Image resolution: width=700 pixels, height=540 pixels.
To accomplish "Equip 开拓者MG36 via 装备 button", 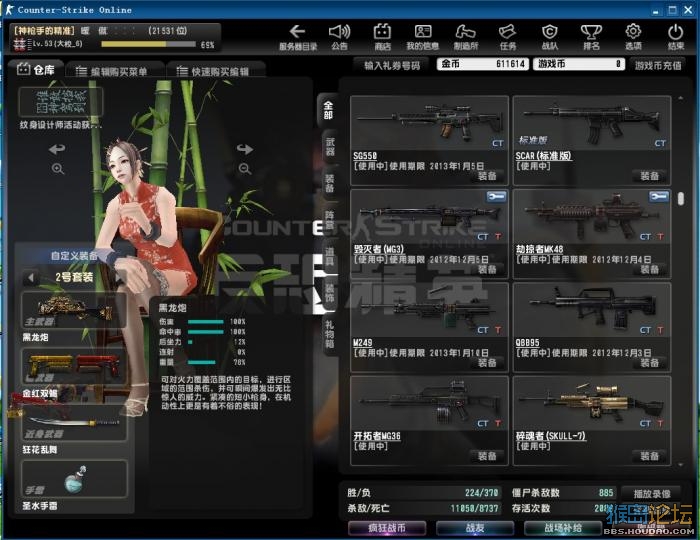I will click(x=487, y=456).
